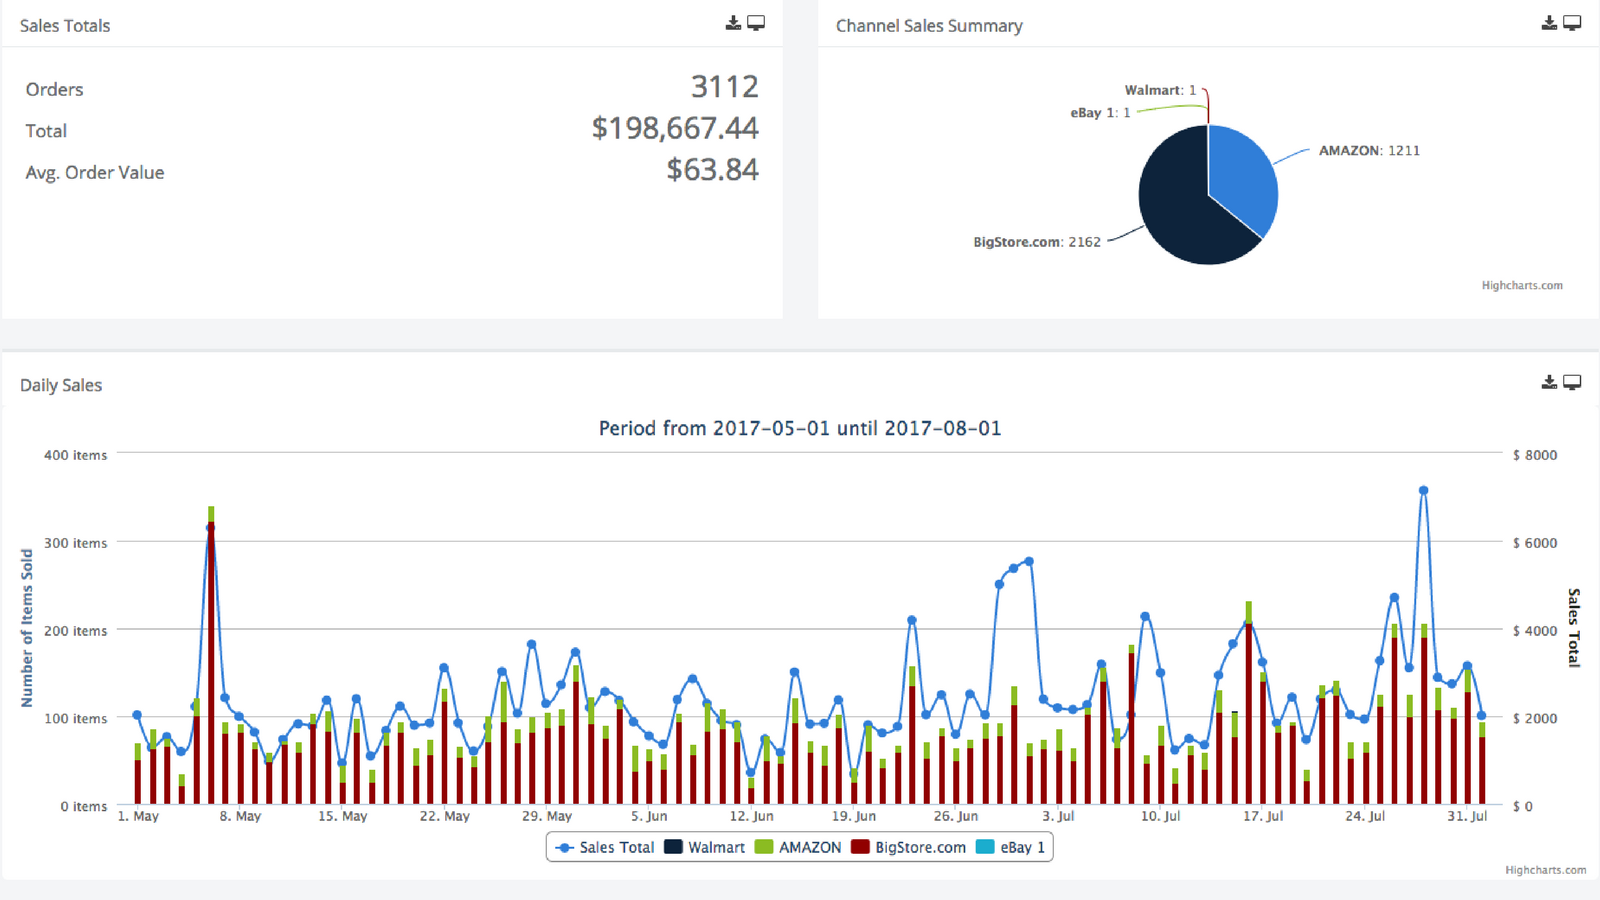
Task: Click the monitor icon in Channel Sales Summary
Action: pyautogui.click(x=1572, y=23)
